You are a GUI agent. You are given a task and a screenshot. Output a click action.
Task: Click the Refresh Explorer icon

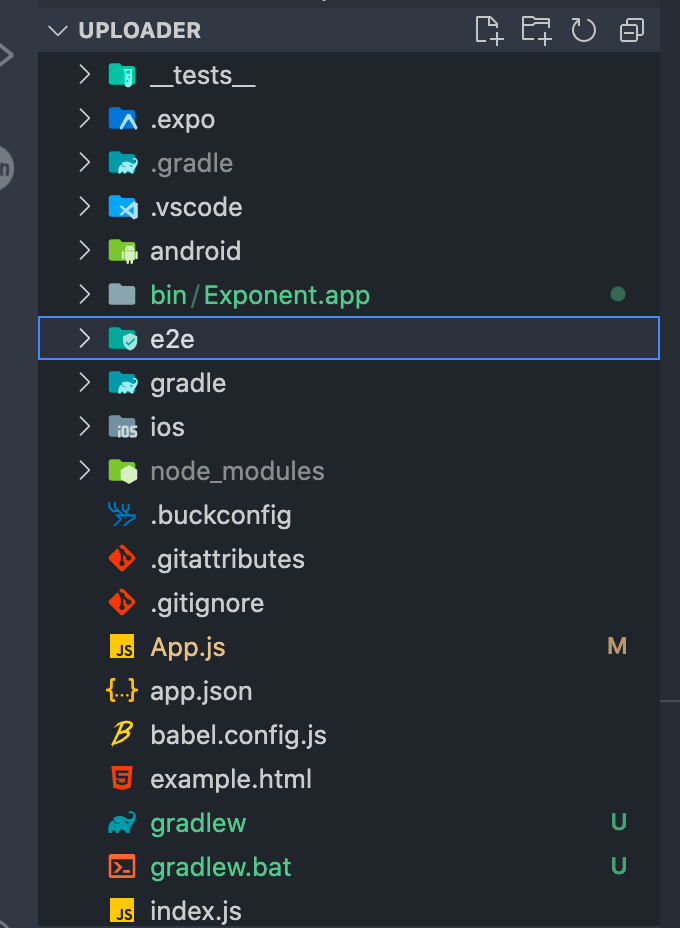coord(584,30)
